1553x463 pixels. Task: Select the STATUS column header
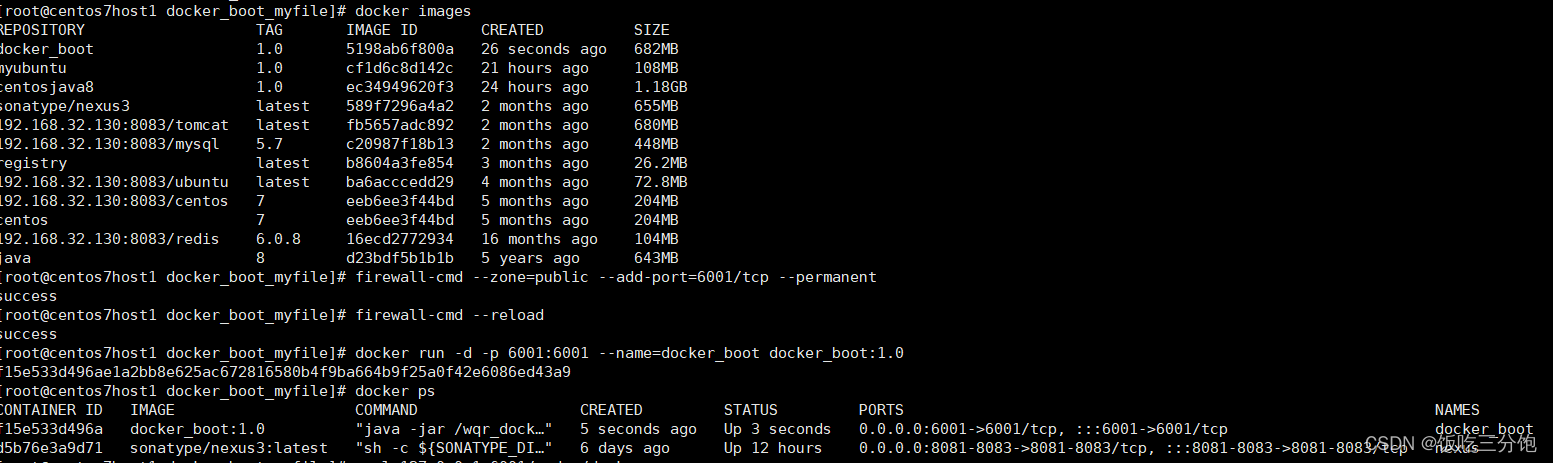click(751, 410)
